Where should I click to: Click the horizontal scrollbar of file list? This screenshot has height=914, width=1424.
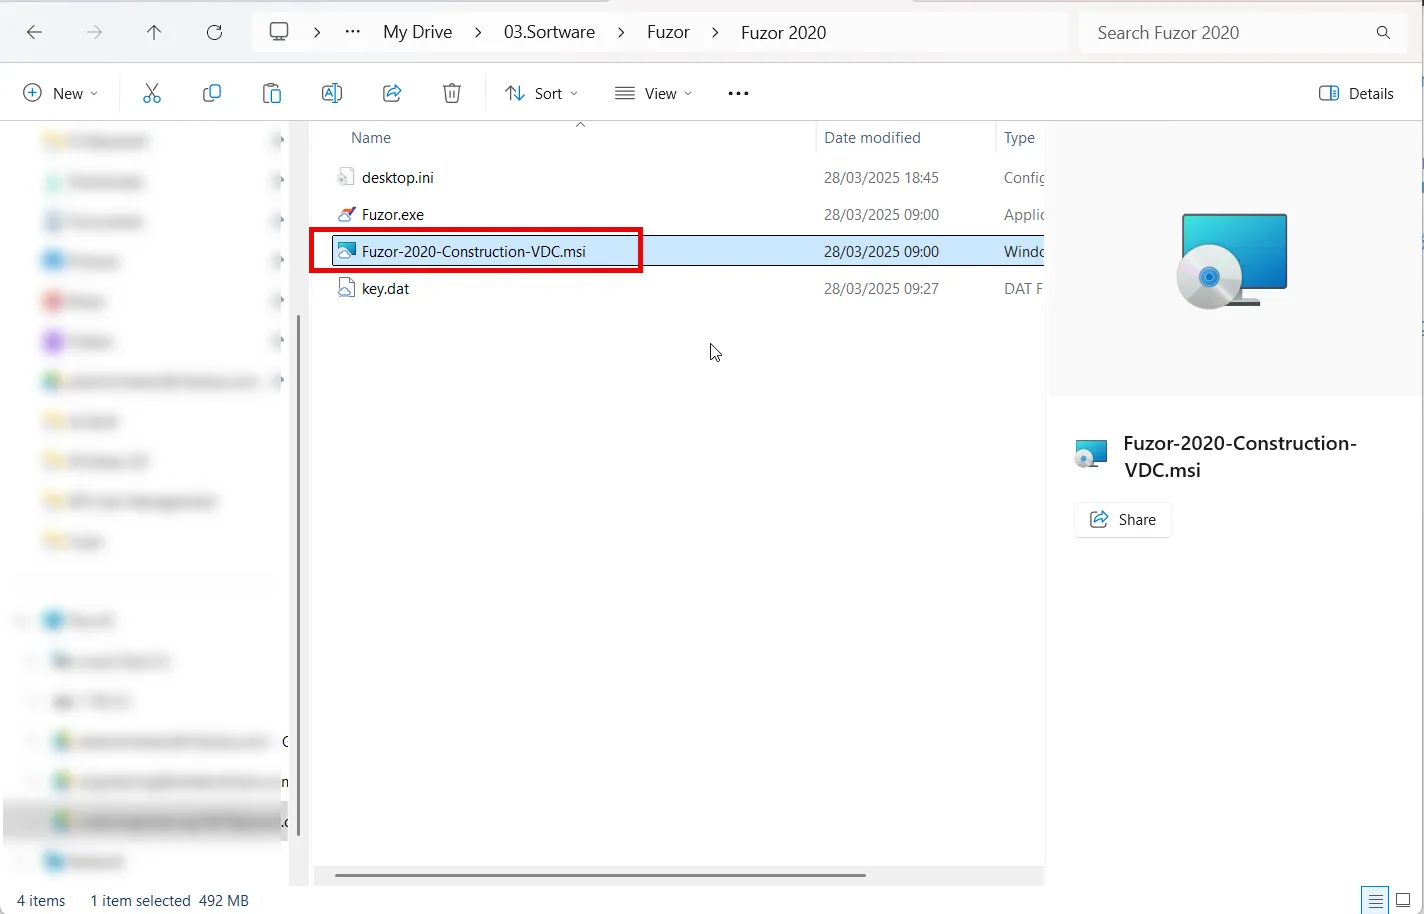point(600,875)
